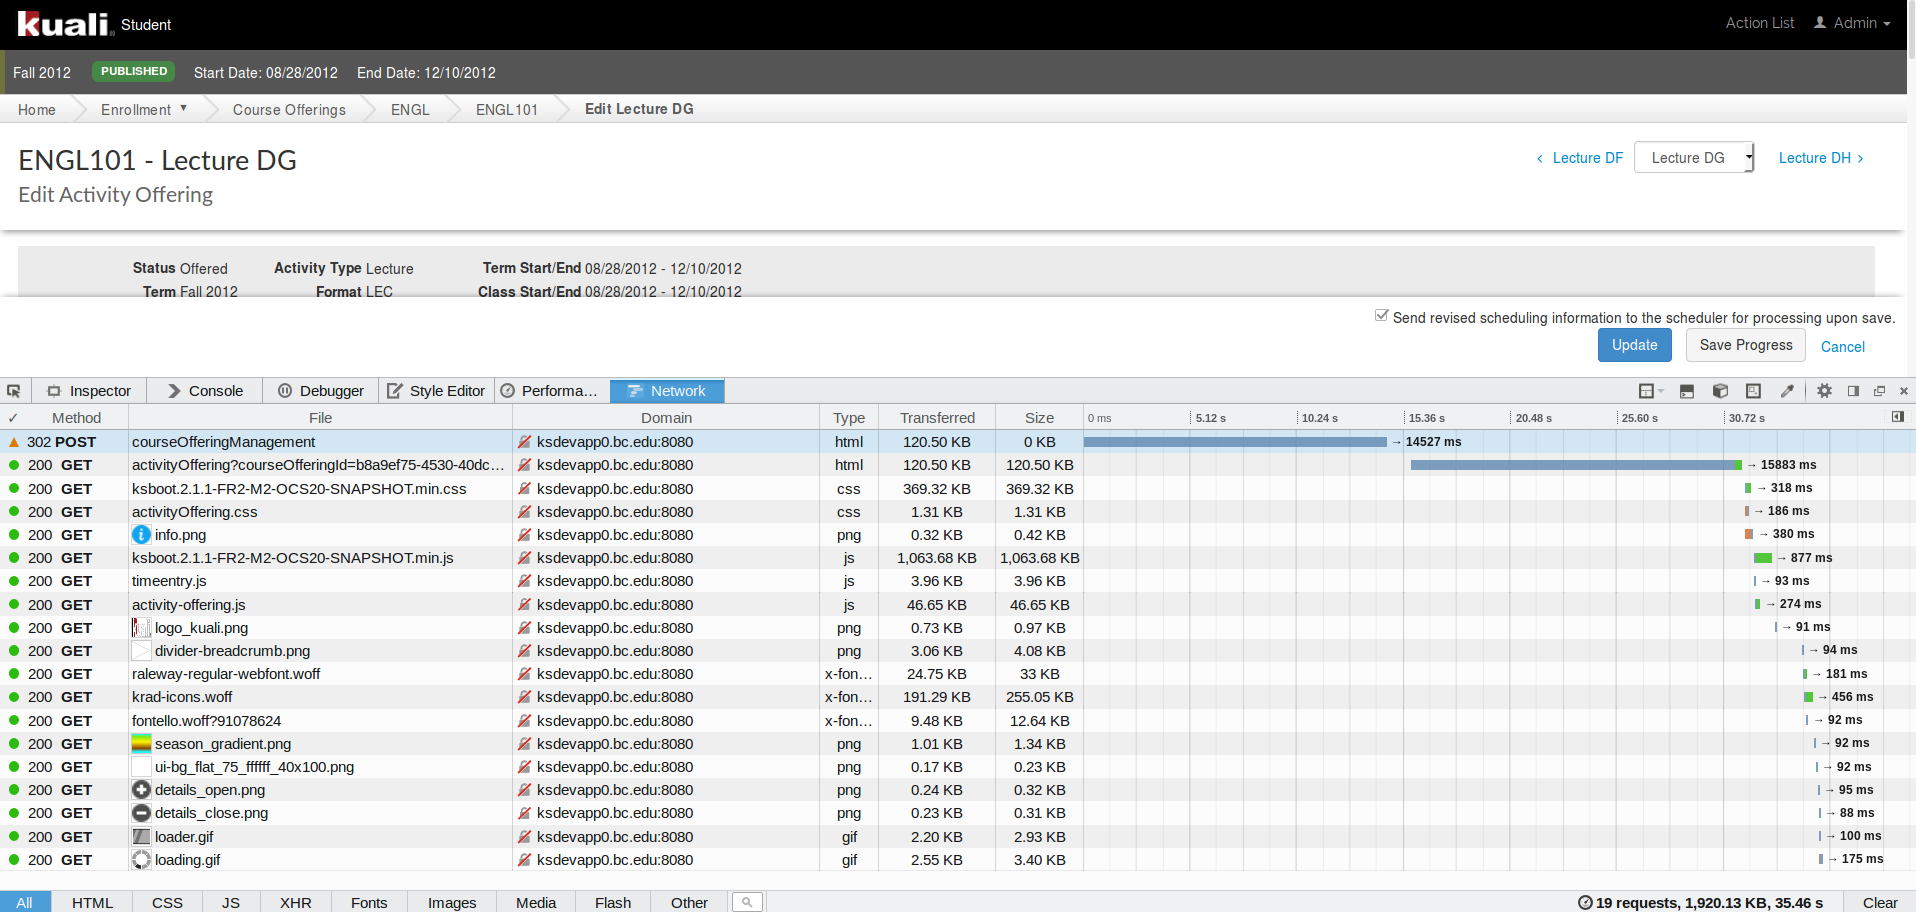The height and width of the screenshot is (912, 1916).
Task: Open the 3D view cube icon
Action: pos(1720,391)
